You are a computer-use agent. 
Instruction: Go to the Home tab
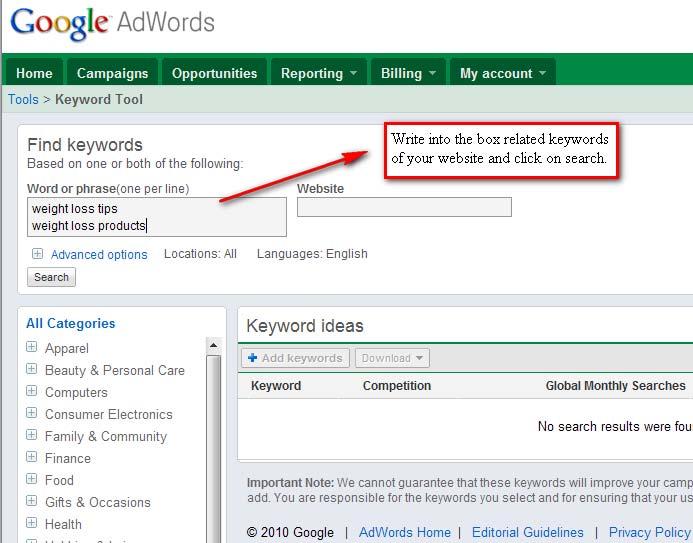[x=34, y=73]
